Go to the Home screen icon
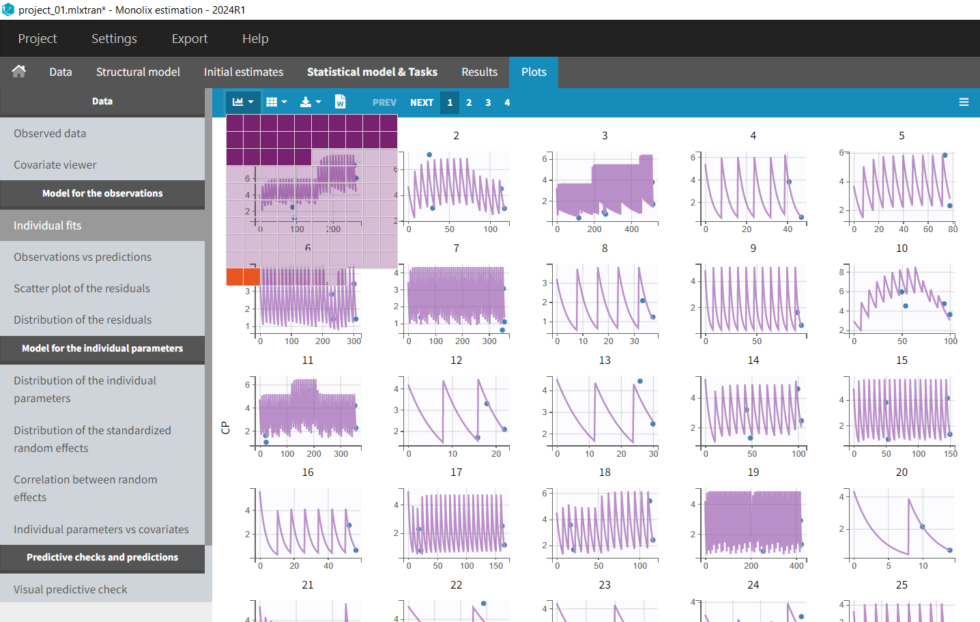This screenshot has height=622, width=980. [x=18, y=72]
